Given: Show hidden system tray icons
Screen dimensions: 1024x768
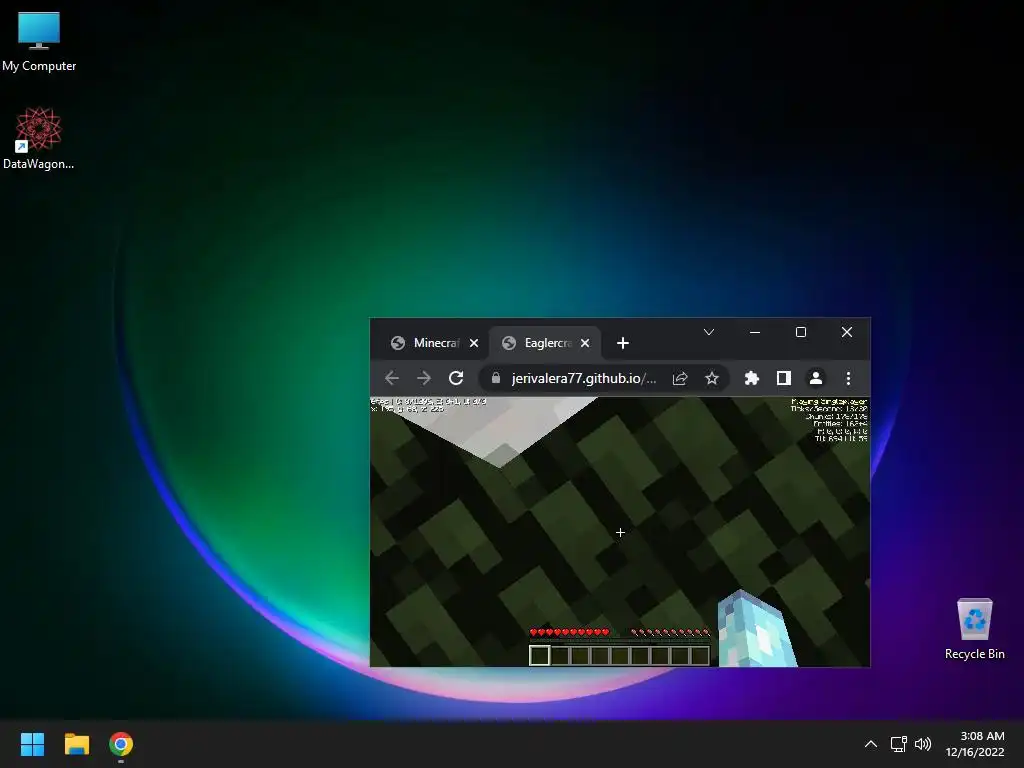Looking at the screenshot, I should coord(871,744).
